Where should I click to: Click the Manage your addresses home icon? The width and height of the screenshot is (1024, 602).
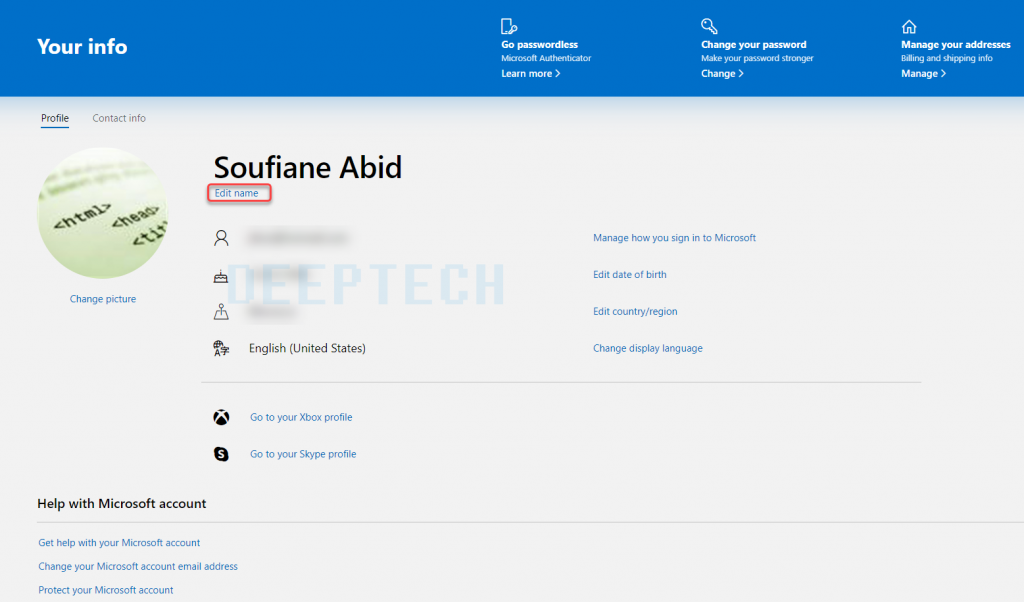coord(909,27)
